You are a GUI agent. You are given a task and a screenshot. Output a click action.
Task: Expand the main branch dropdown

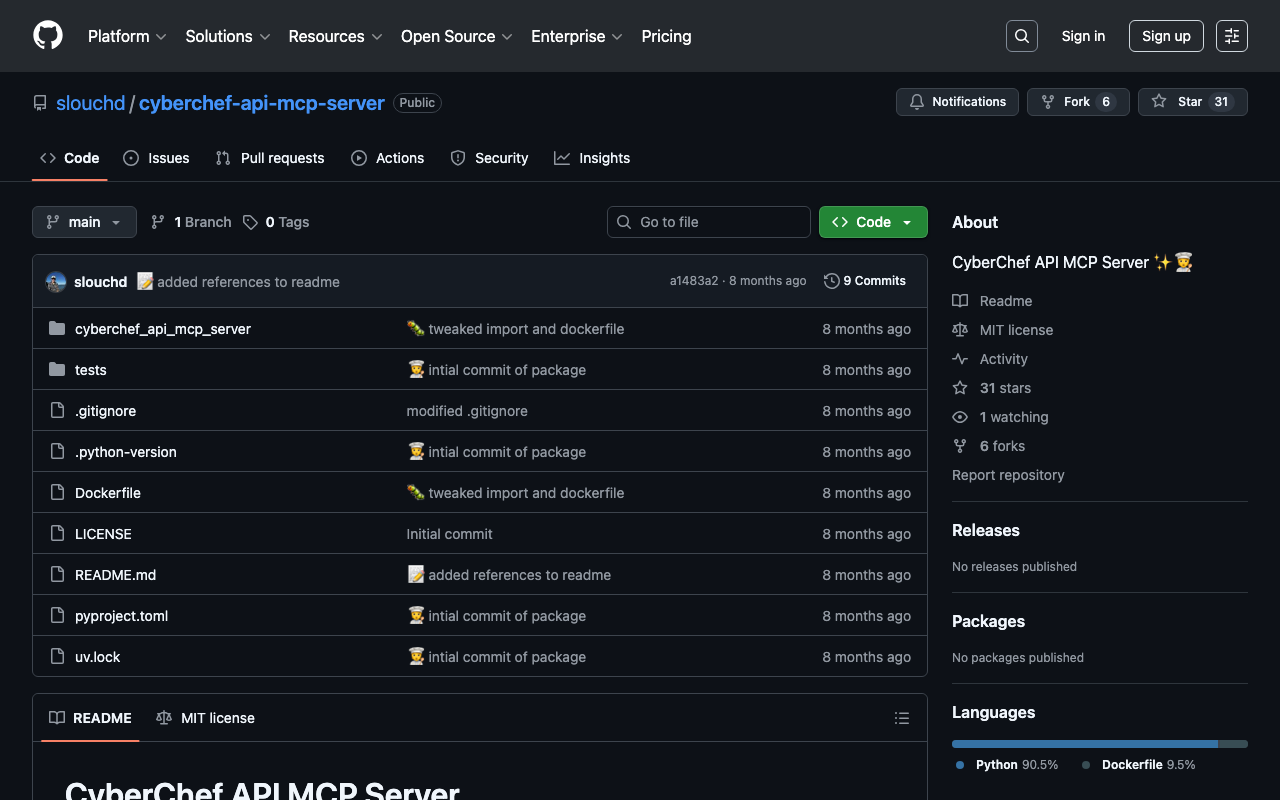(84, 222)
